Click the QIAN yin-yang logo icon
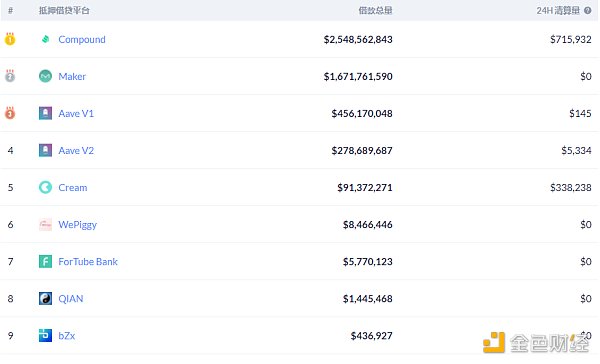600x364 pixels. (x=46, y=299)
